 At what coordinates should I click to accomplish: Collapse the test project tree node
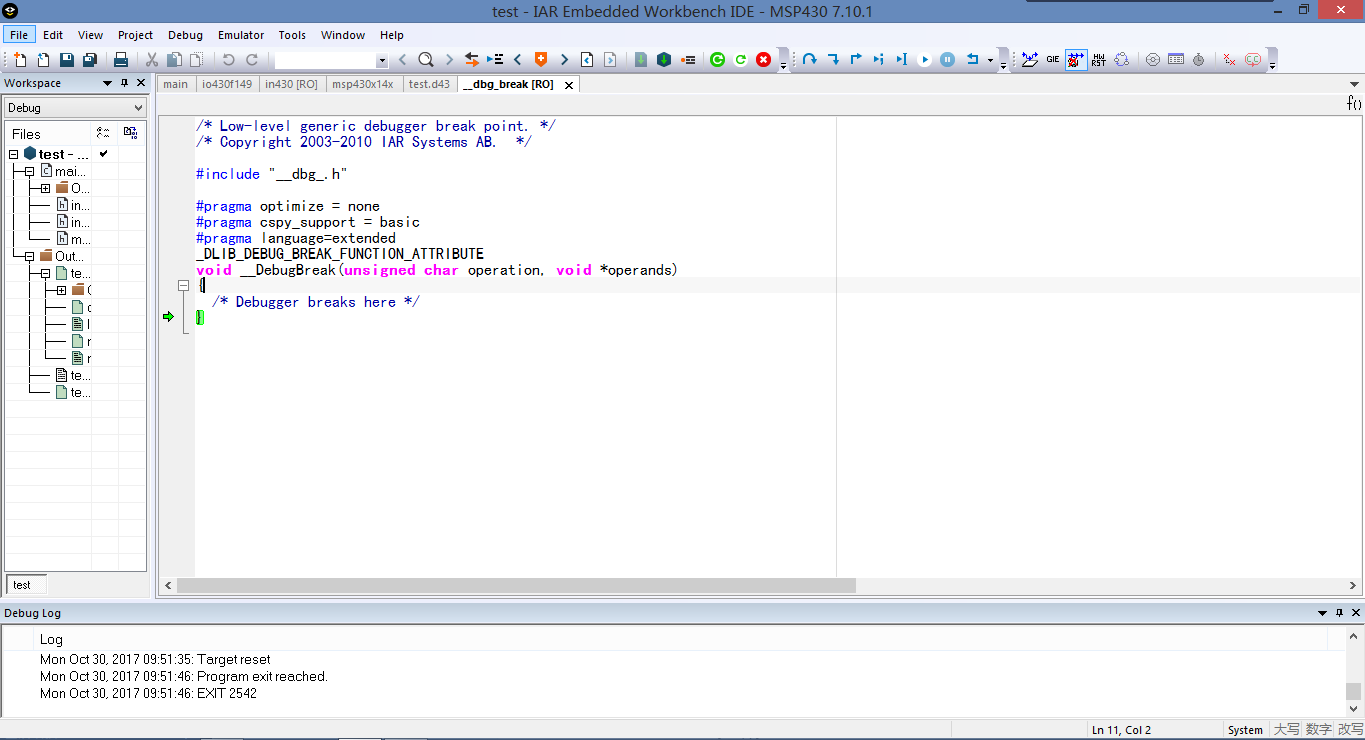(14, 154)
